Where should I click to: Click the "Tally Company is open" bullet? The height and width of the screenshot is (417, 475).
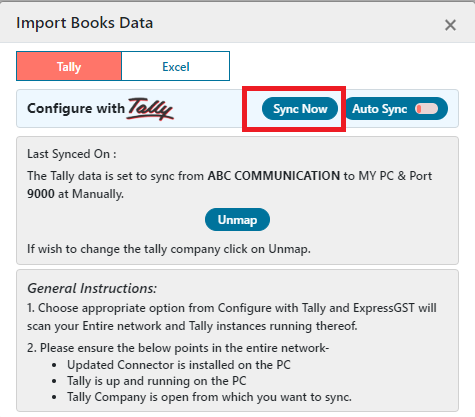[x=209, y=397]
